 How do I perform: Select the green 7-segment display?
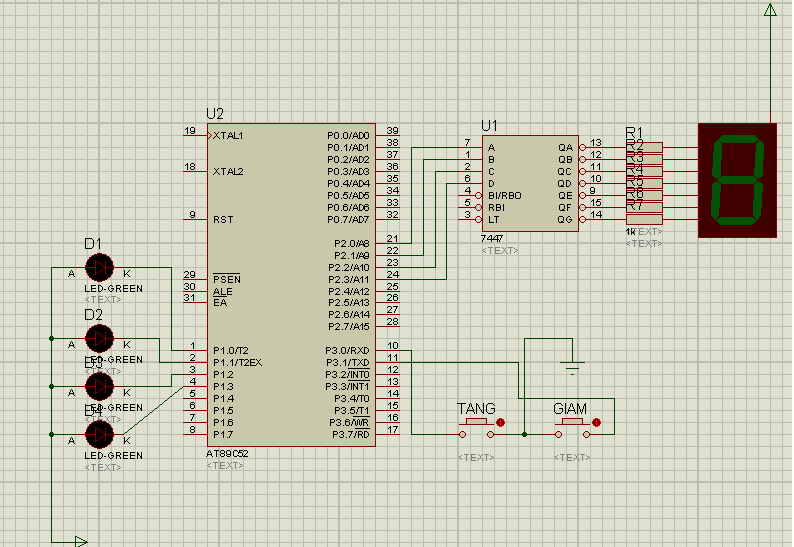738,181
